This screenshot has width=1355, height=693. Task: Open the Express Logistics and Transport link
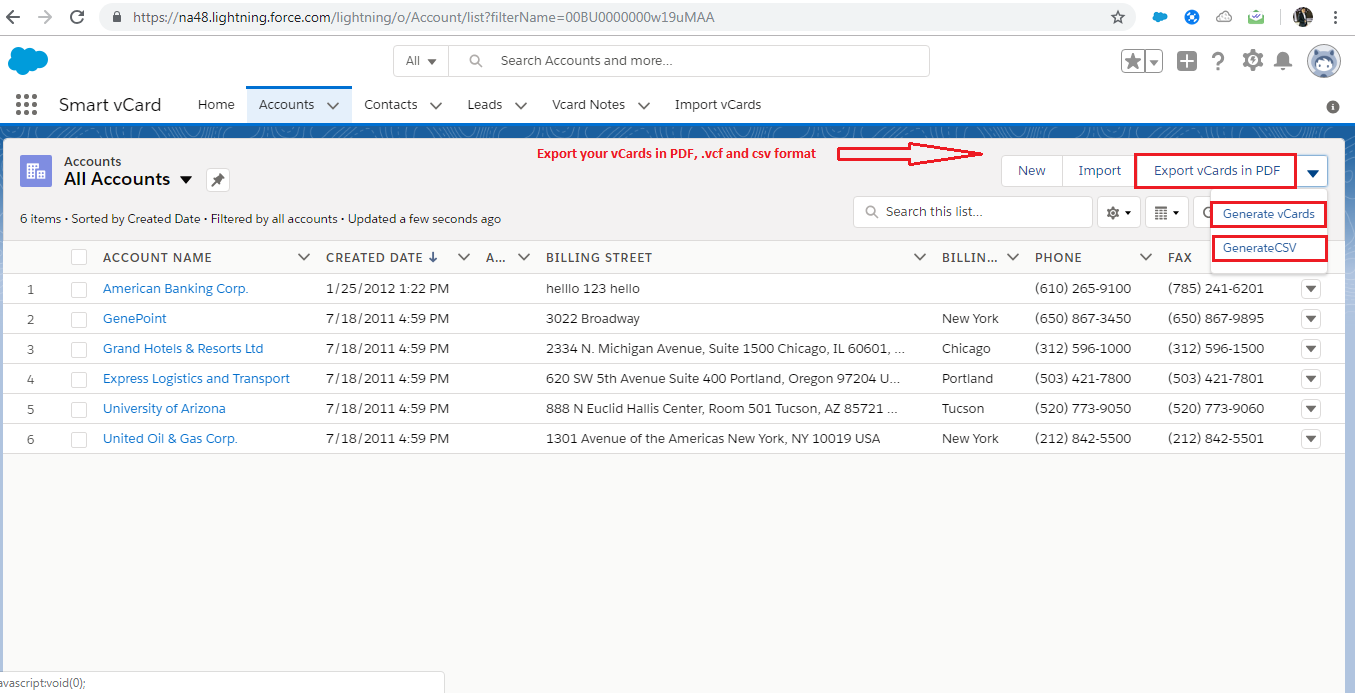(x=196, y=379)
